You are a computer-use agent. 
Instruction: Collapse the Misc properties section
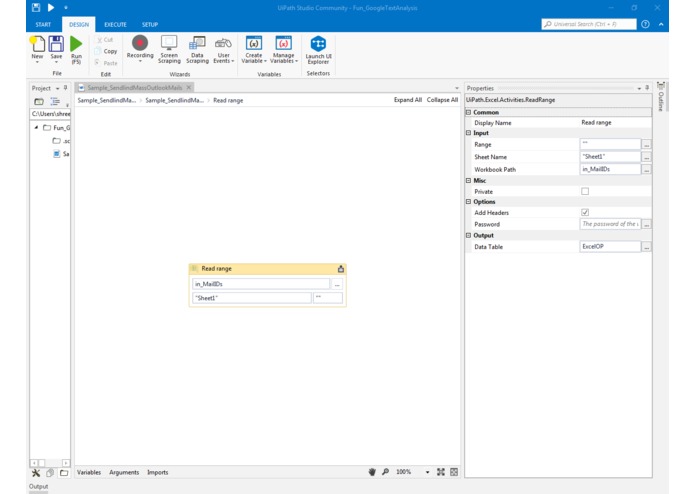[469, 181]
